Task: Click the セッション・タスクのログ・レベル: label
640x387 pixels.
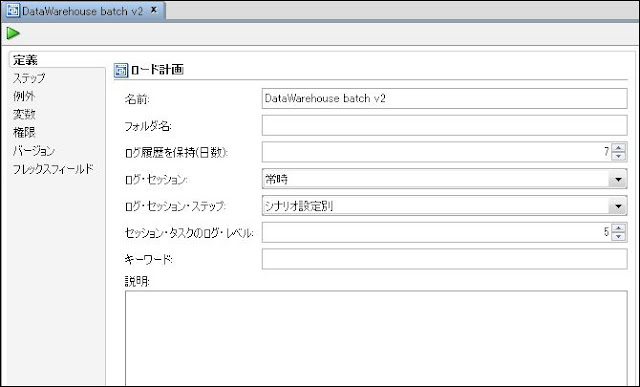Action: coord(189,233)
